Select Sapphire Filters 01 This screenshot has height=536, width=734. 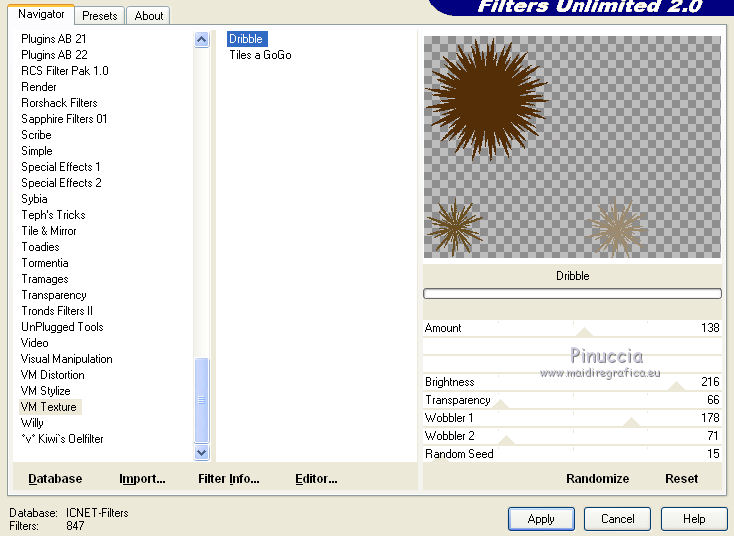click(64, 119)
